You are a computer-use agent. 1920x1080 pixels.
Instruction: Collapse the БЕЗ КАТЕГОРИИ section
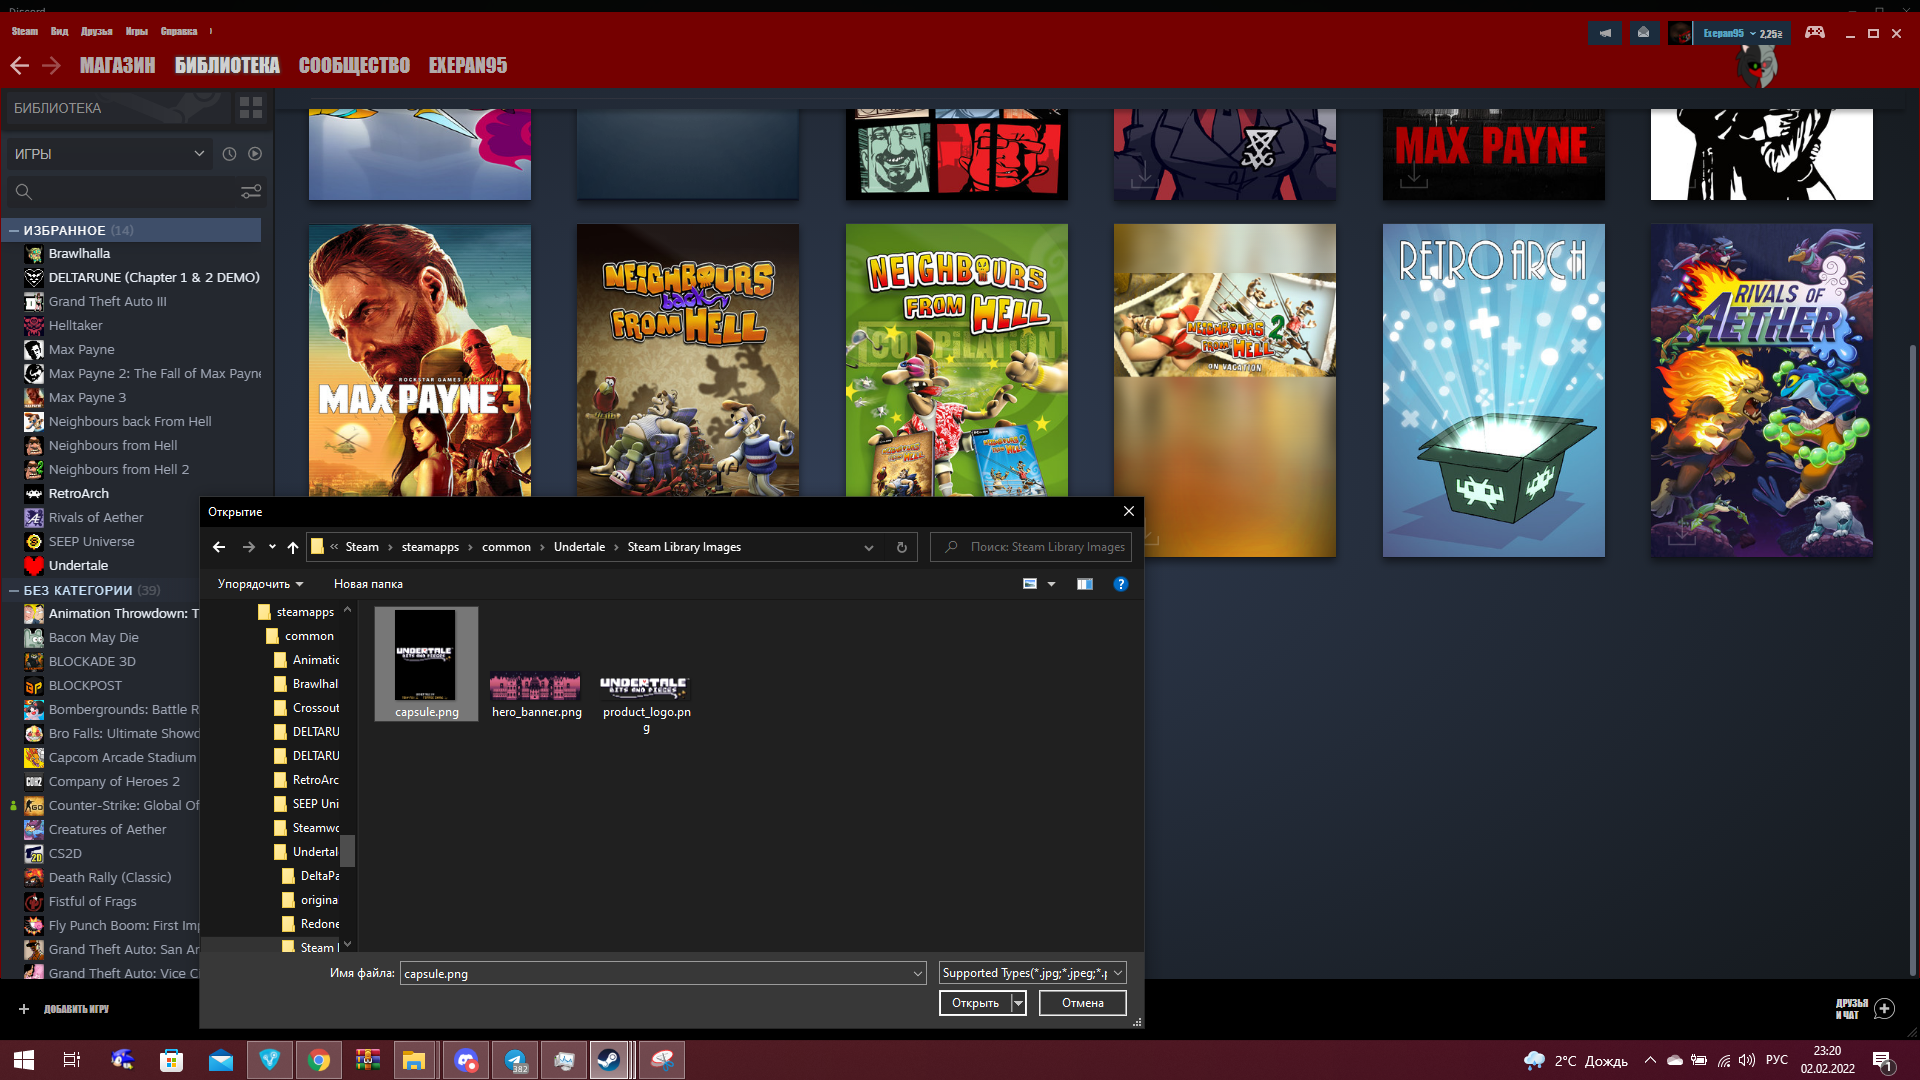click(x=14, y=590)
